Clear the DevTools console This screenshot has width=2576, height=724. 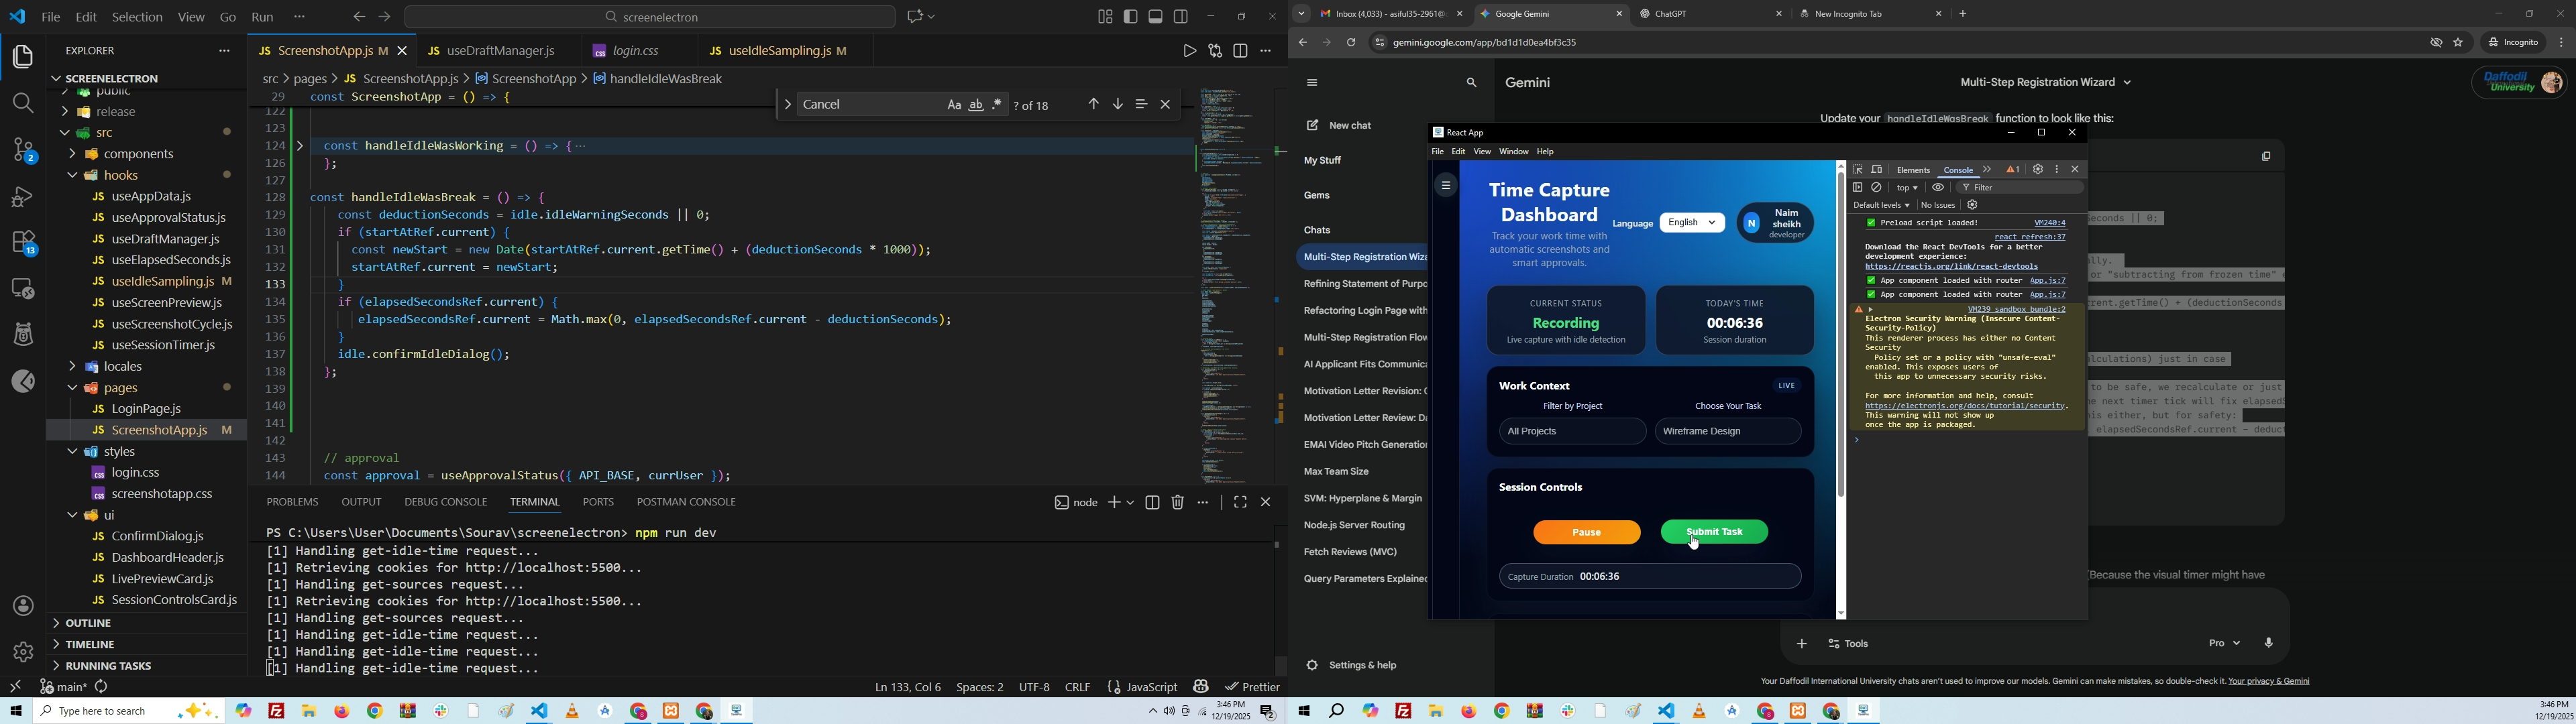pyautogui.click(x=1877, y=188)
